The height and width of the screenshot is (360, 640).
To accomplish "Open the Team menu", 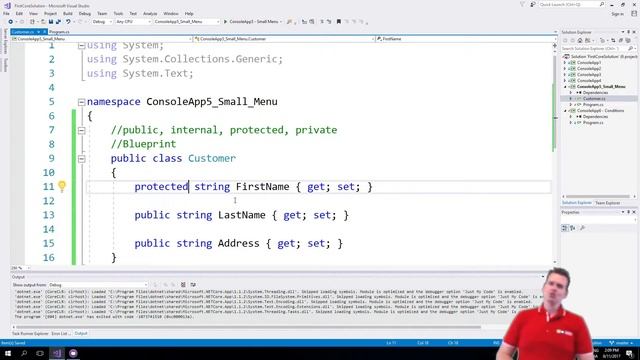I will click(102, 13).
